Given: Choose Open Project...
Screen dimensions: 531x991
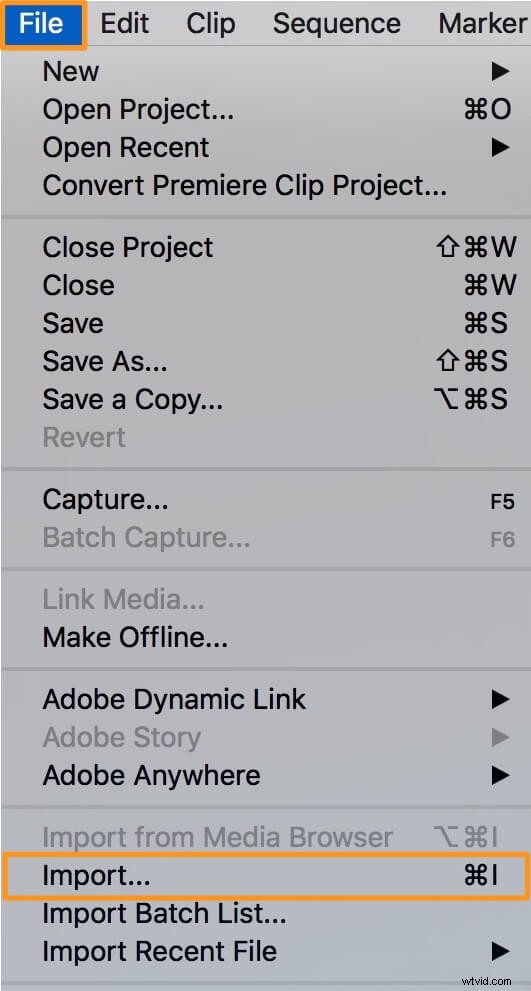Looking at the screenshot, I should [x=266, y=110].
